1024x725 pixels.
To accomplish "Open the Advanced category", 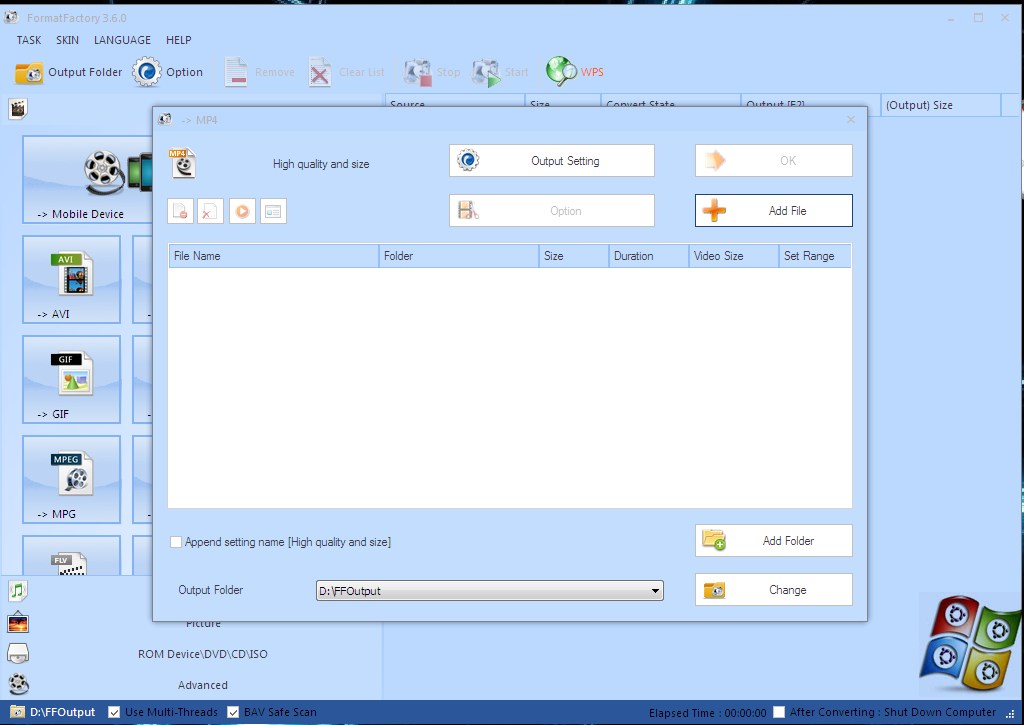I will click(x=202, y=685).
